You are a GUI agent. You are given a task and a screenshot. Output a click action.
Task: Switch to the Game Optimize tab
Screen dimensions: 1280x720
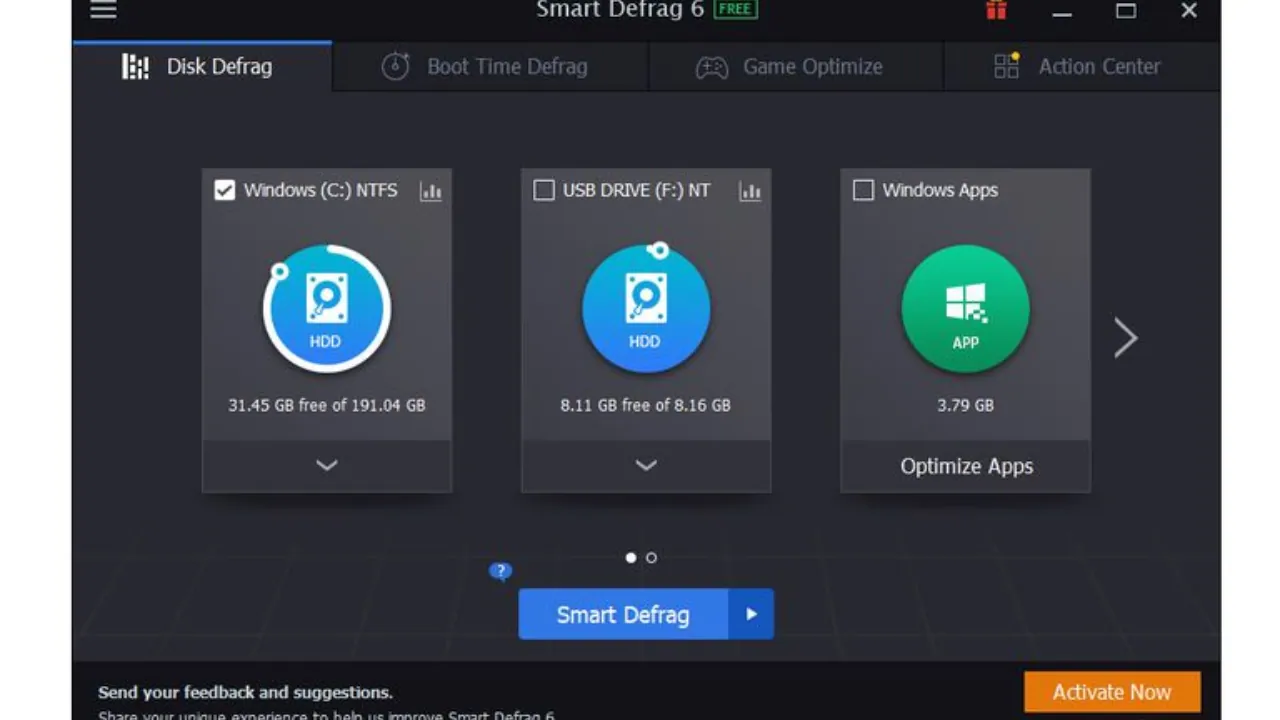[x=795, y=67]
